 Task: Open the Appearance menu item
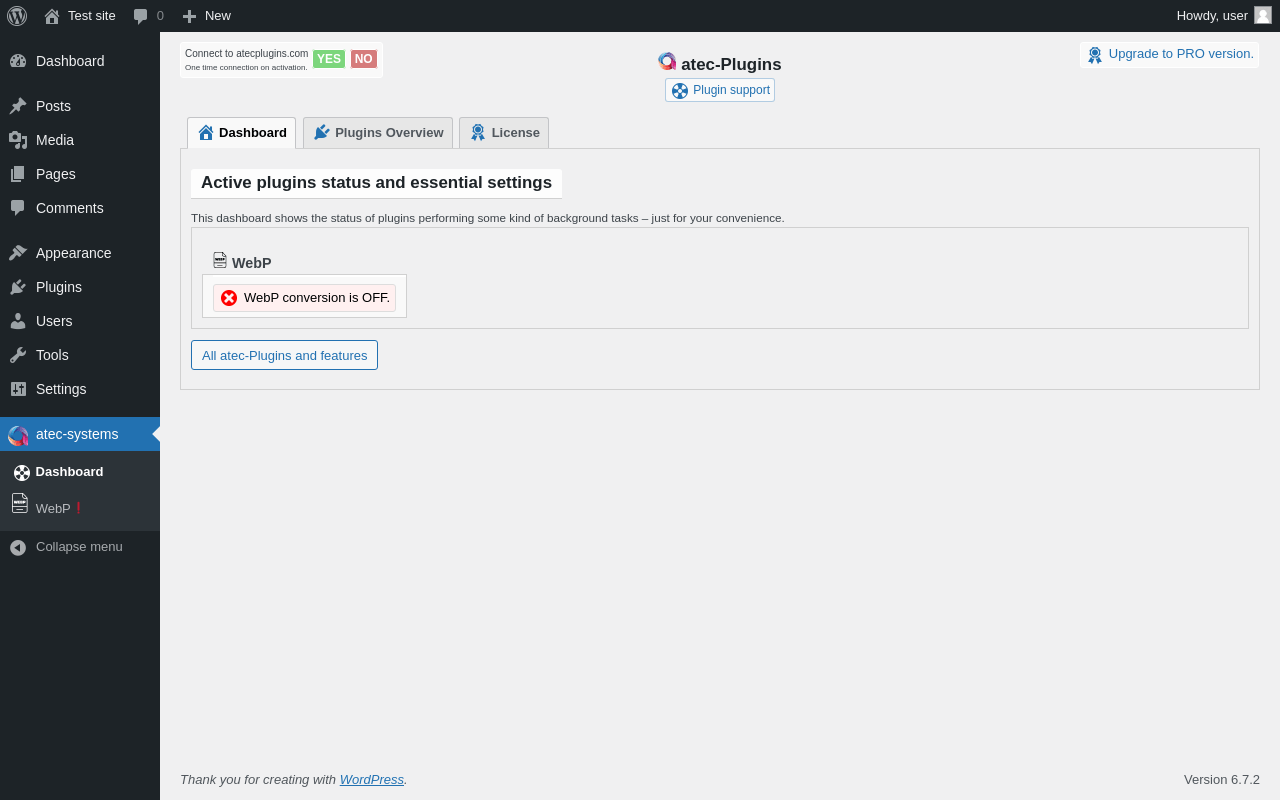tap(73, 253)
